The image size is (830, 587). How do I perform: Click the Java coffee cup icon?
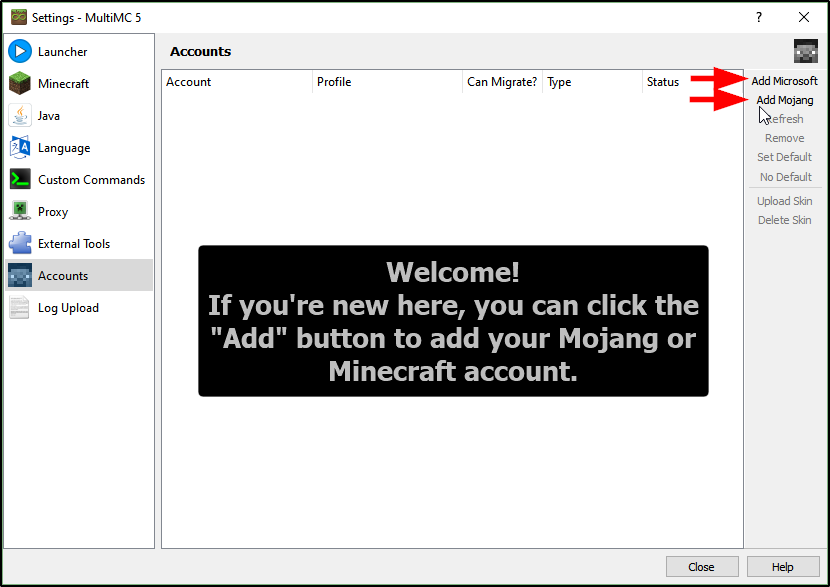[20, 115]
